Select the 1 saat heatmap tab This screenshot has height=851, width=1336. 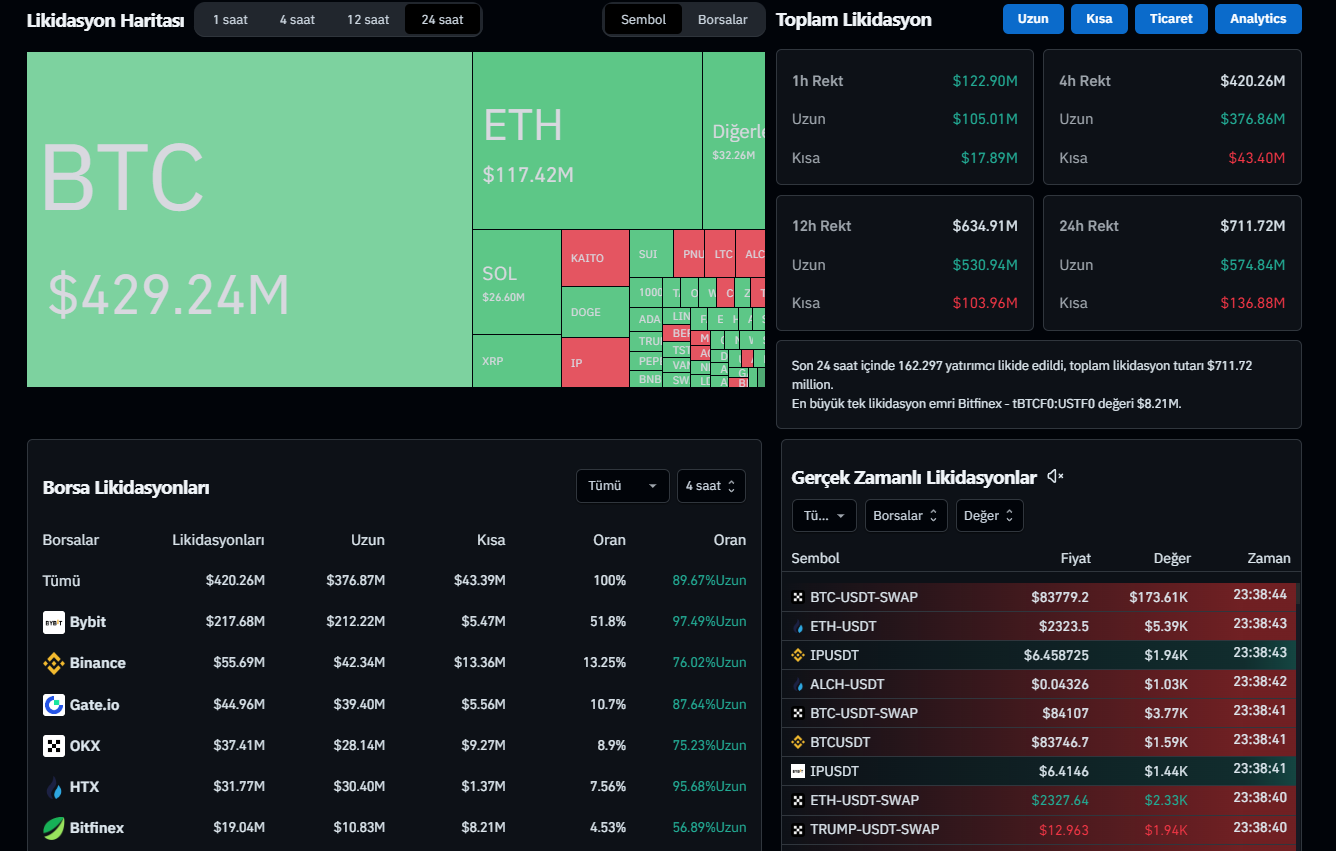230,19
